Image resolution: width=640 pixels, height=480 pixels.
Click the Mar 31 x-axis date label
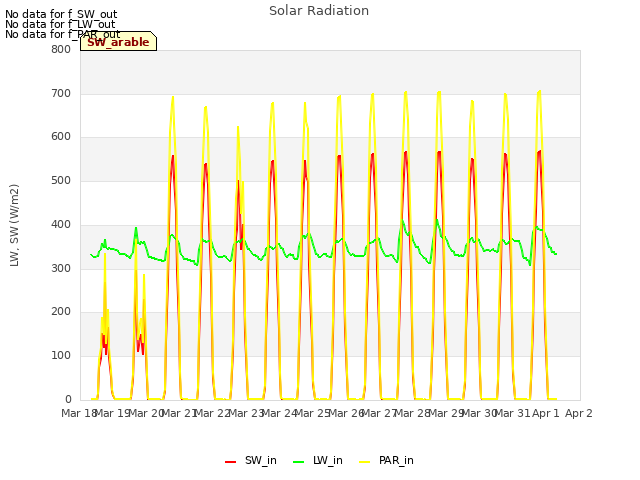[513, 413]
